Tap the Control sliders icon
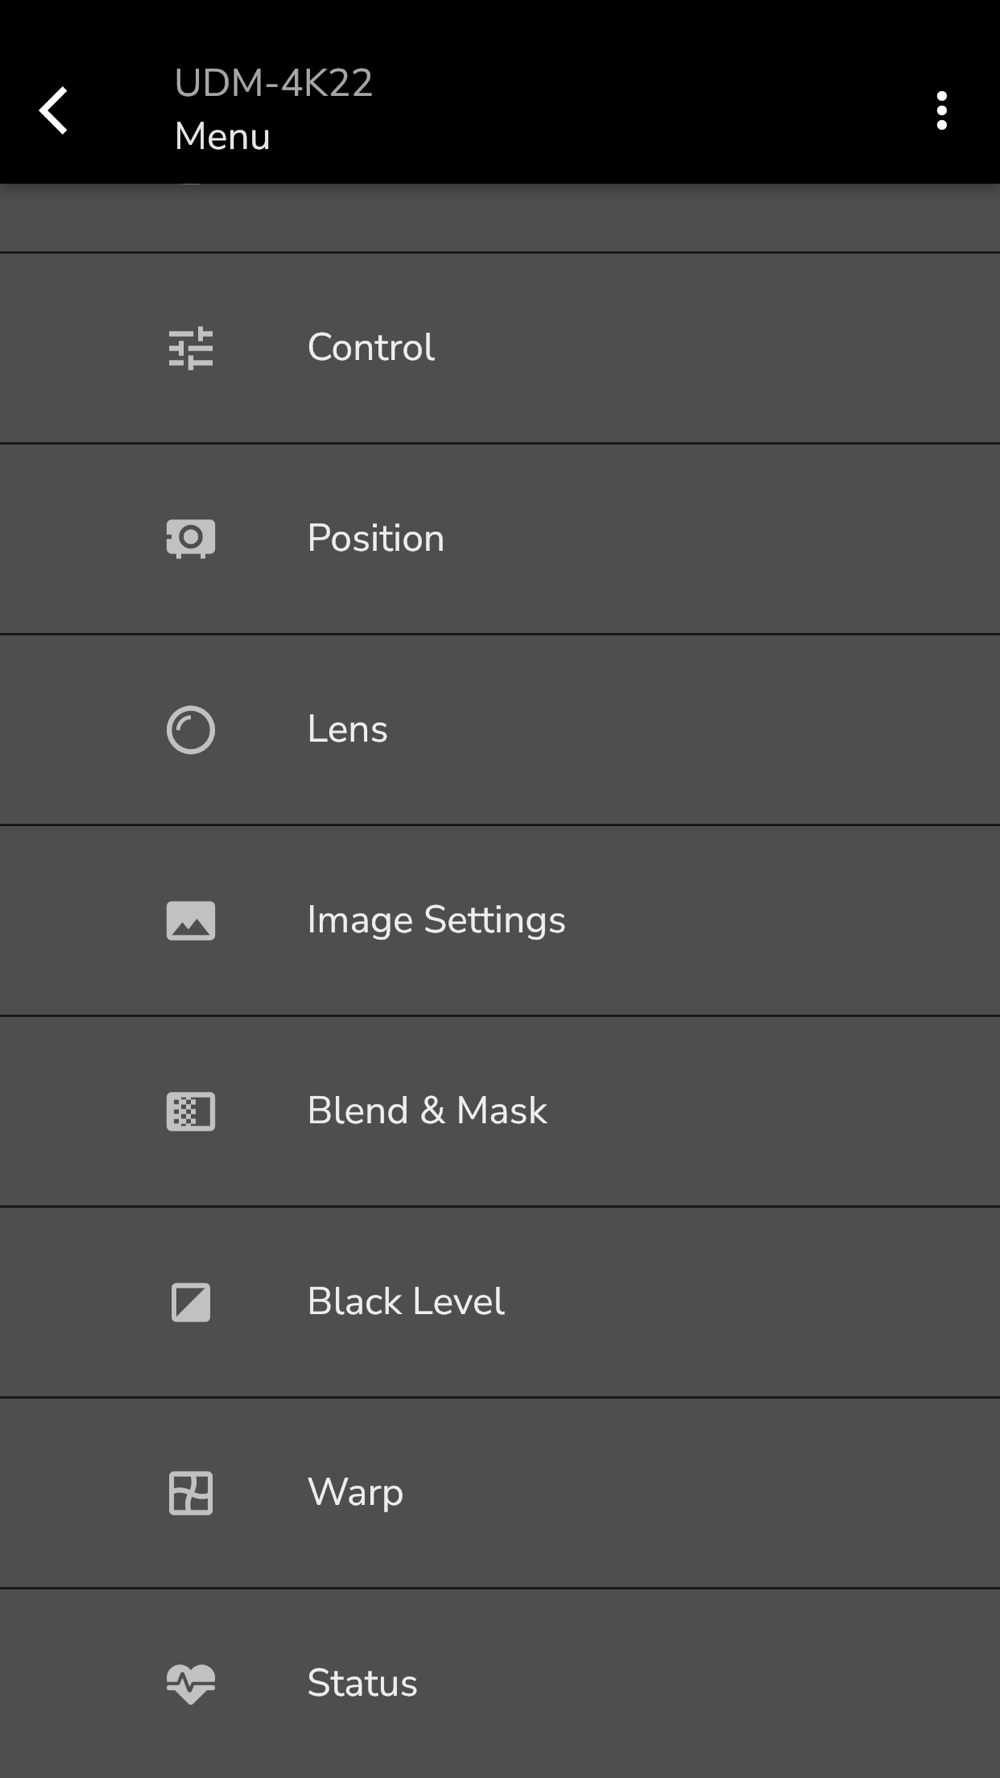 [190, 348]
